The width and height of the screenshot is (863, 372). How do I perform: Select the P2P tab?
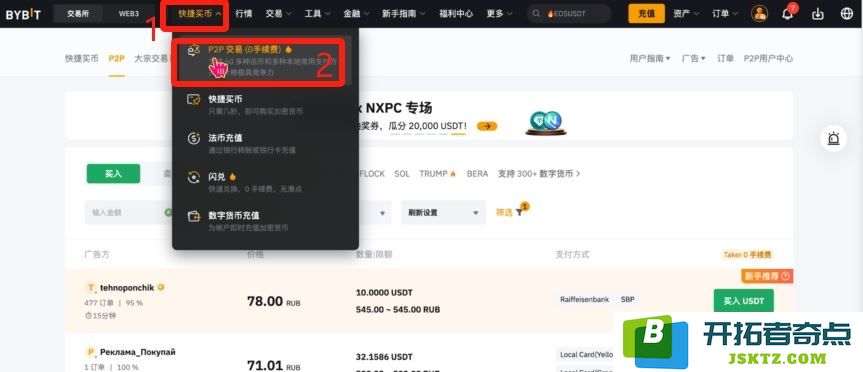116,58
